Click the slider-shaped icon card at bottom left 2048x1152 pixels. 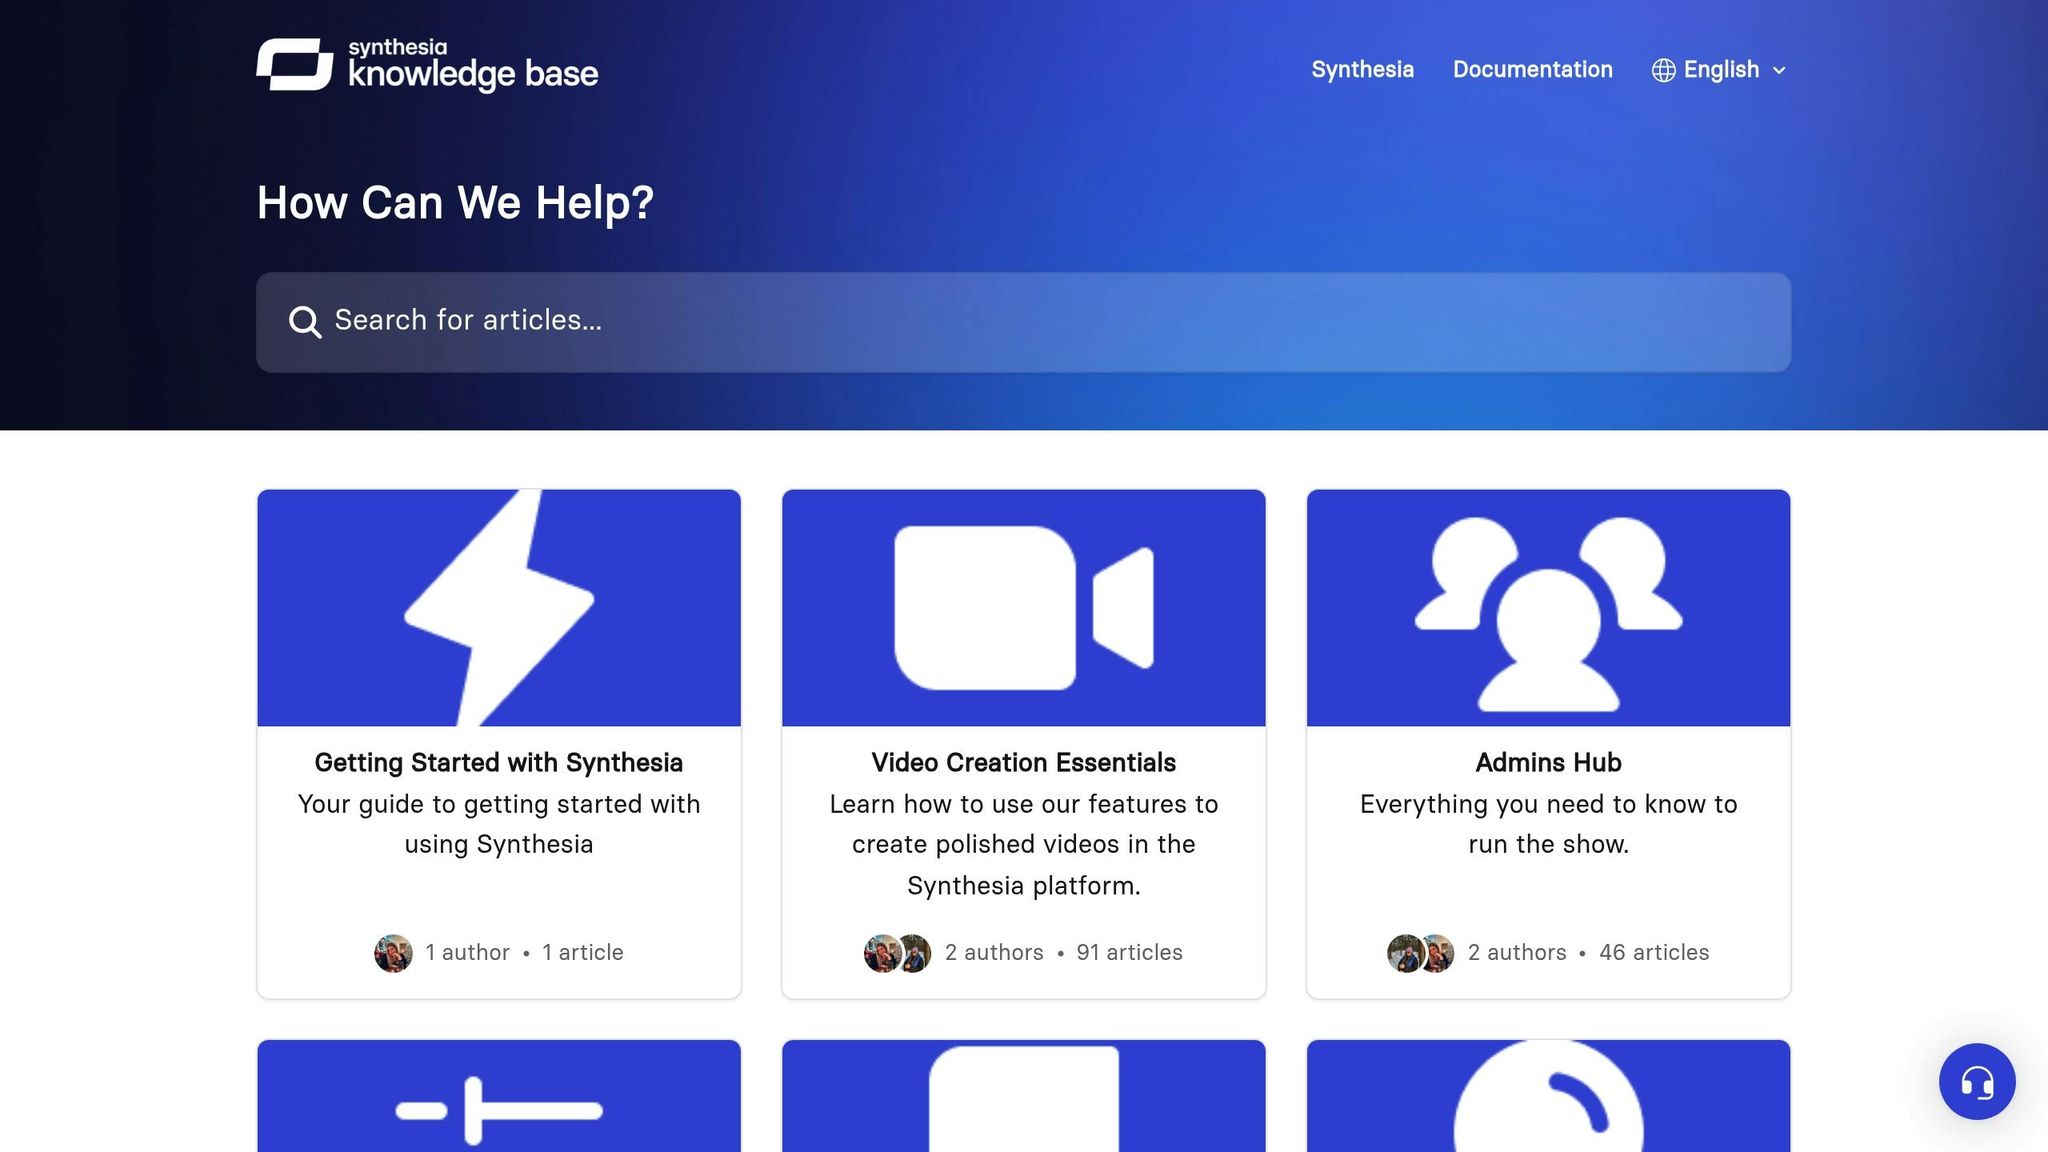tap(499, 1100)
